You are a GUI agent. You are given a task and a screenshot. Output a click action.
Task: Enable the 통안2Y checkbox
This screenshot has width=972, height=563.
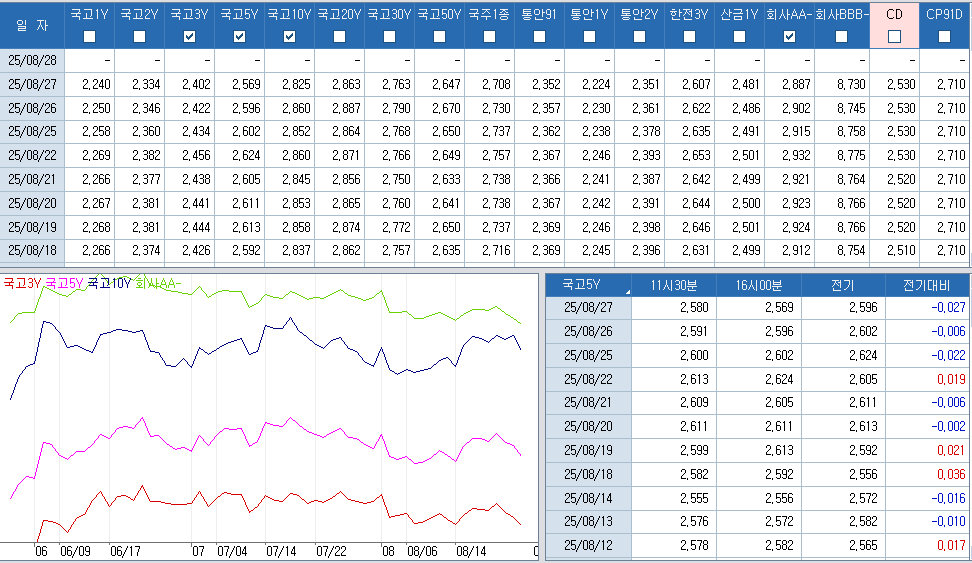point(639,37)
